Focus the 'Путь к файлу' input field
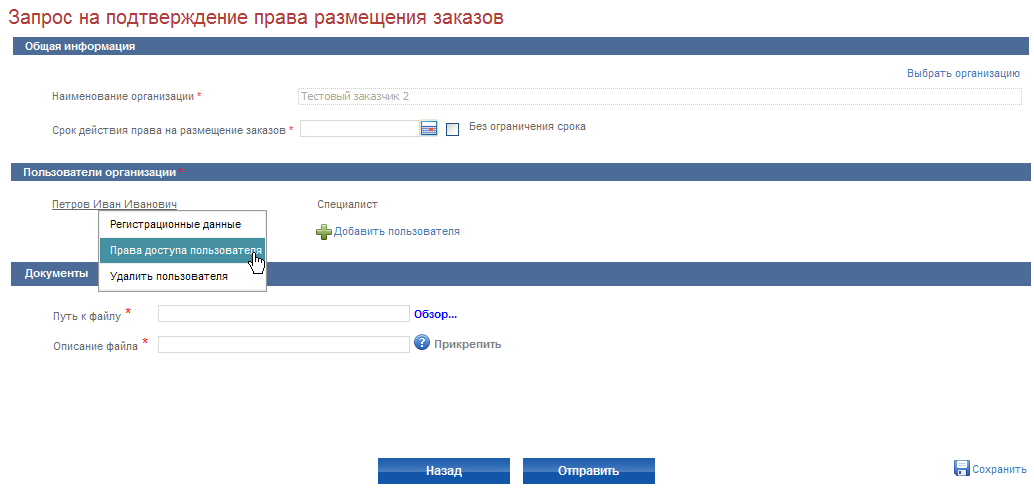This screenshot has height=494, width=1034. pos(284,313)
